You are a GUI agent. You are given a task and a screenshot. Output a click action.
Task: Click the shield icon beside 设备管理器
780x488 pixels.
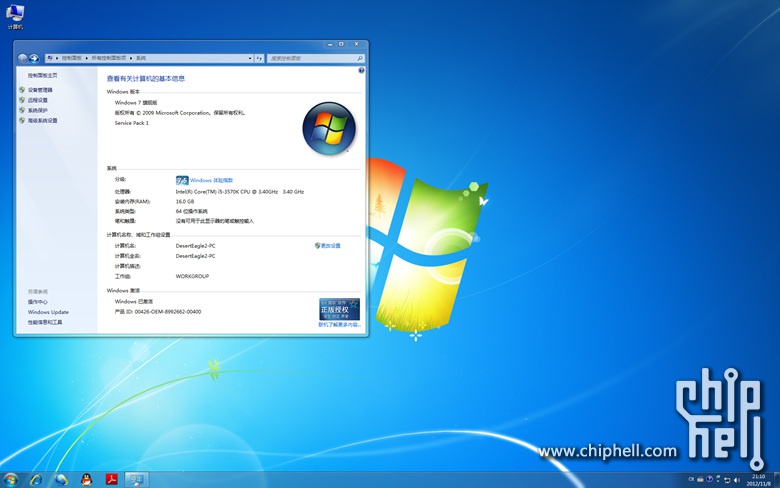pyautogui.click(x=22, y=90)
